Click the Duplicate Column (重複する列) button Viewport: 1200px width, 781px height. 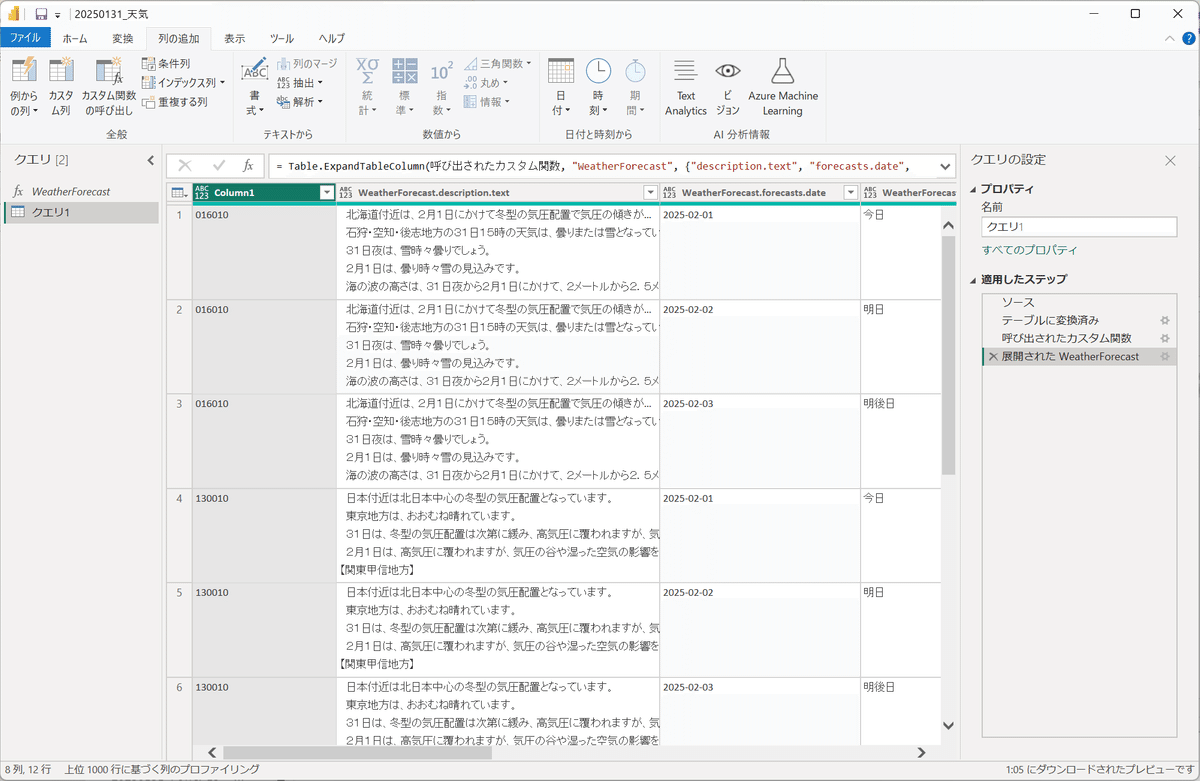pos(174,102)
